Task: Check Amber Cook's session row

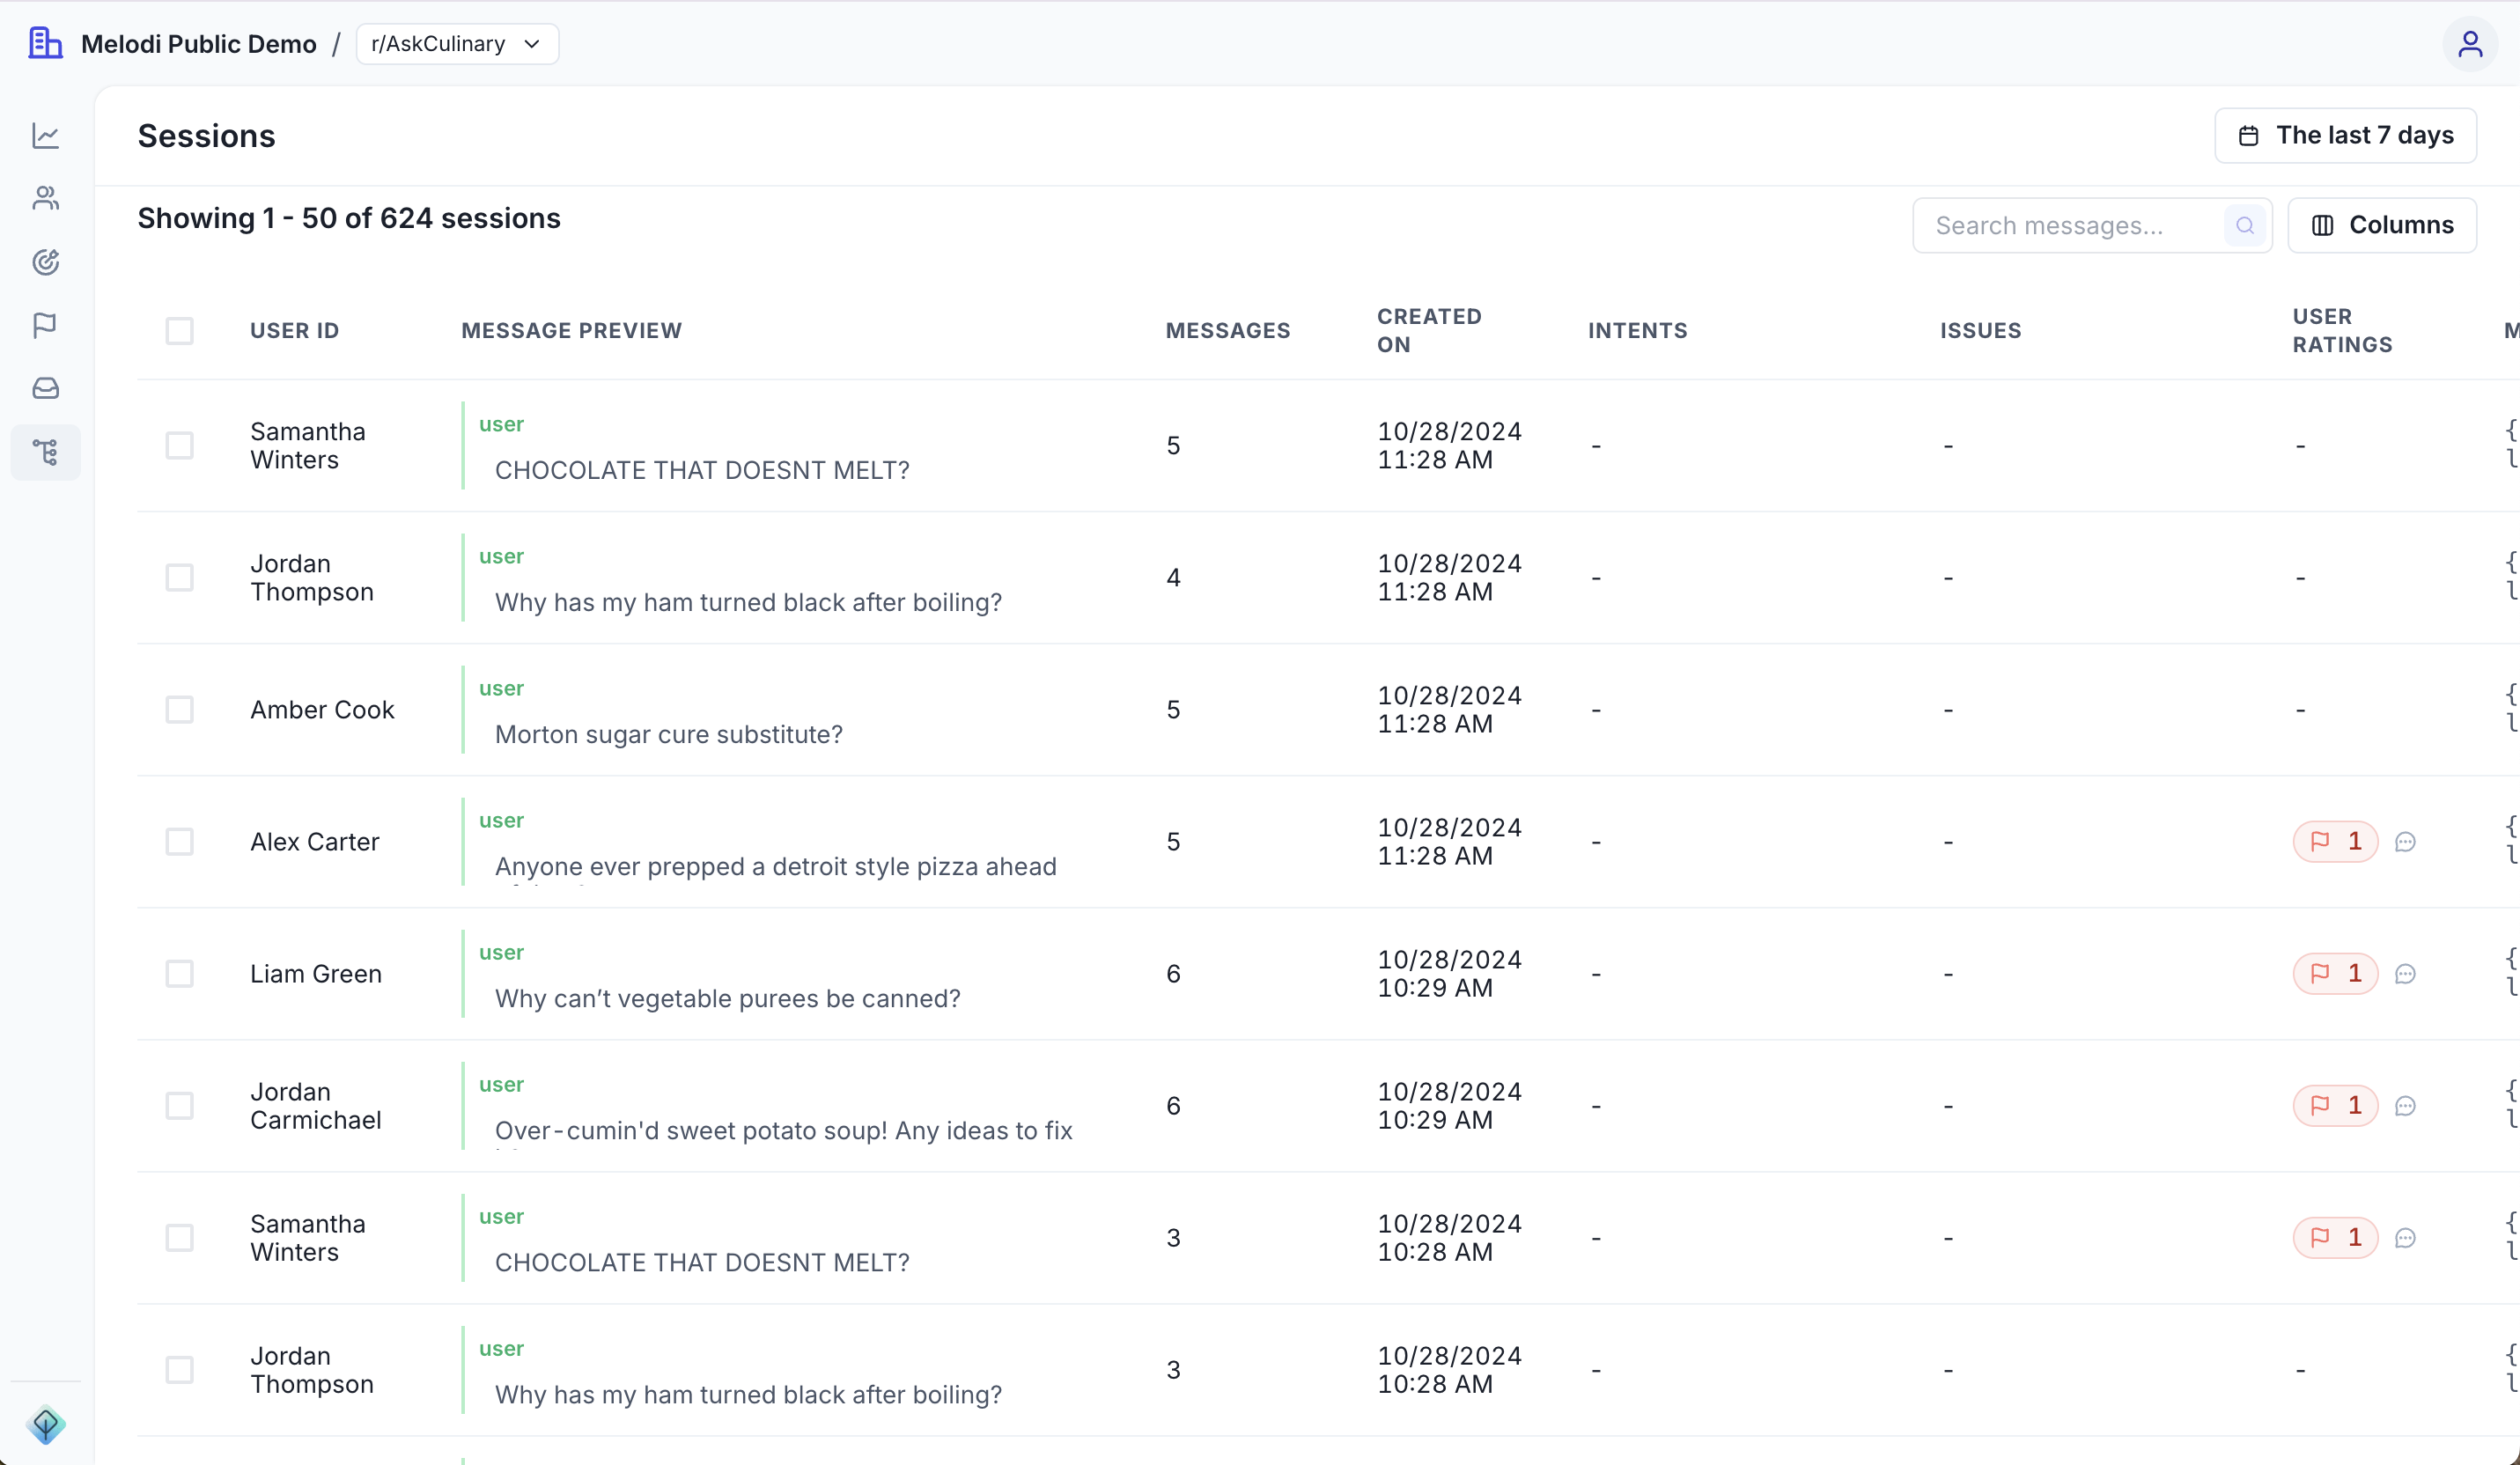Action: 180,709
